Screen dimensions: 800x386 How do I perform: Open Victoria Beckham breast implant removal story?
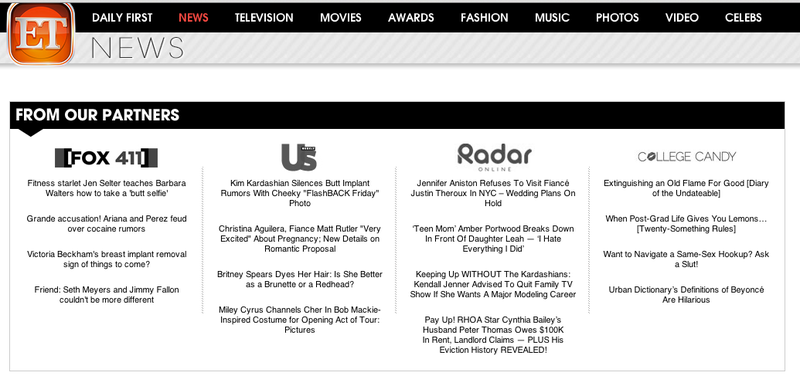point(107,260)
